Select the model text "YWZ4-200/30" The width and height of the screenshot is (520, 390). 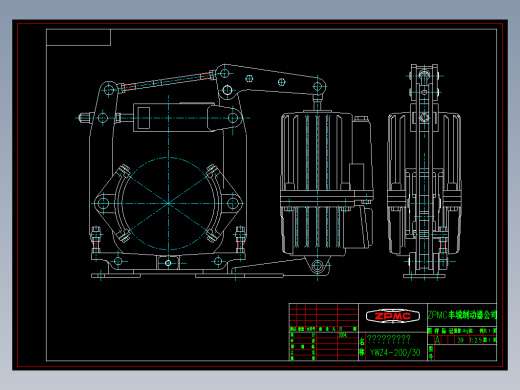pos(395,352)
